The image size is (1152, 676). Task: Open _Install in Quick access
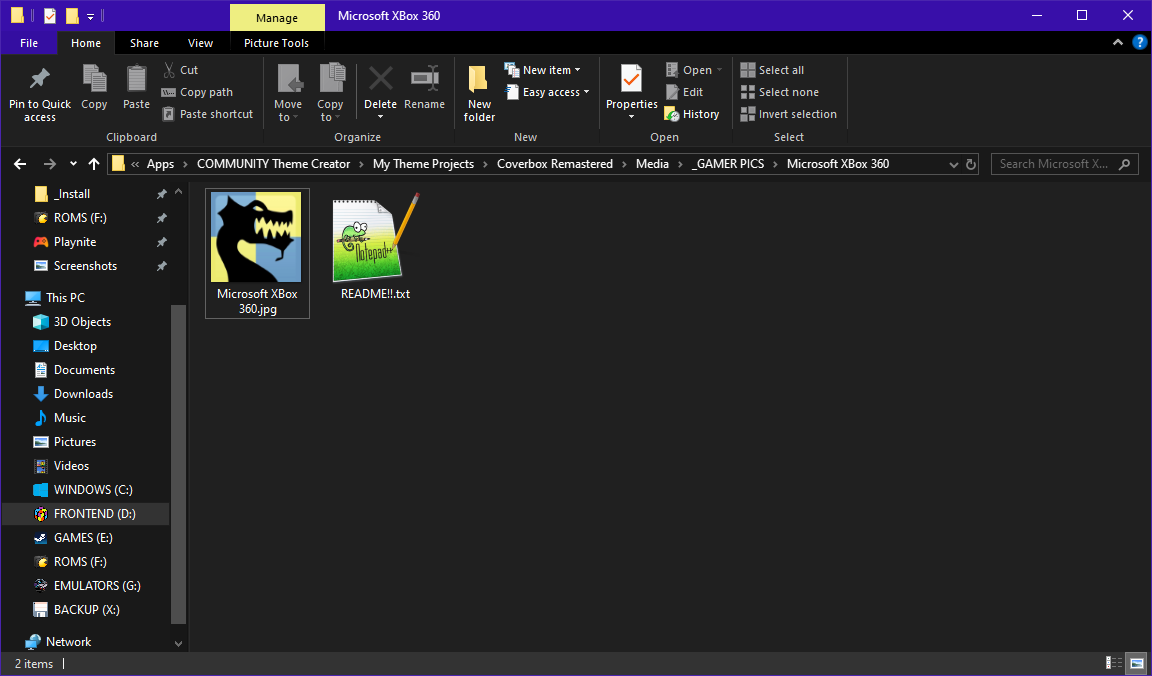[72, 194]
